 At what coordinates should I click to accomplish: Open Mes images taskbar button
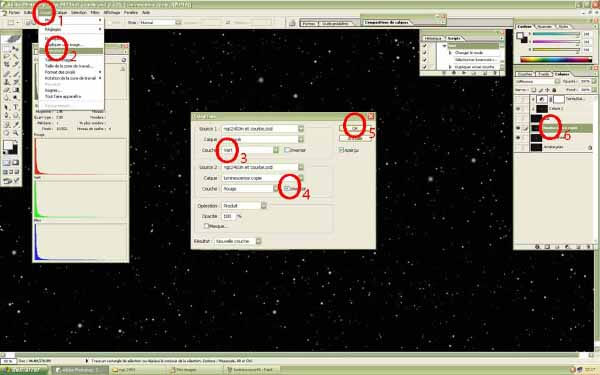pyautogui.click(x=193, y=370)
